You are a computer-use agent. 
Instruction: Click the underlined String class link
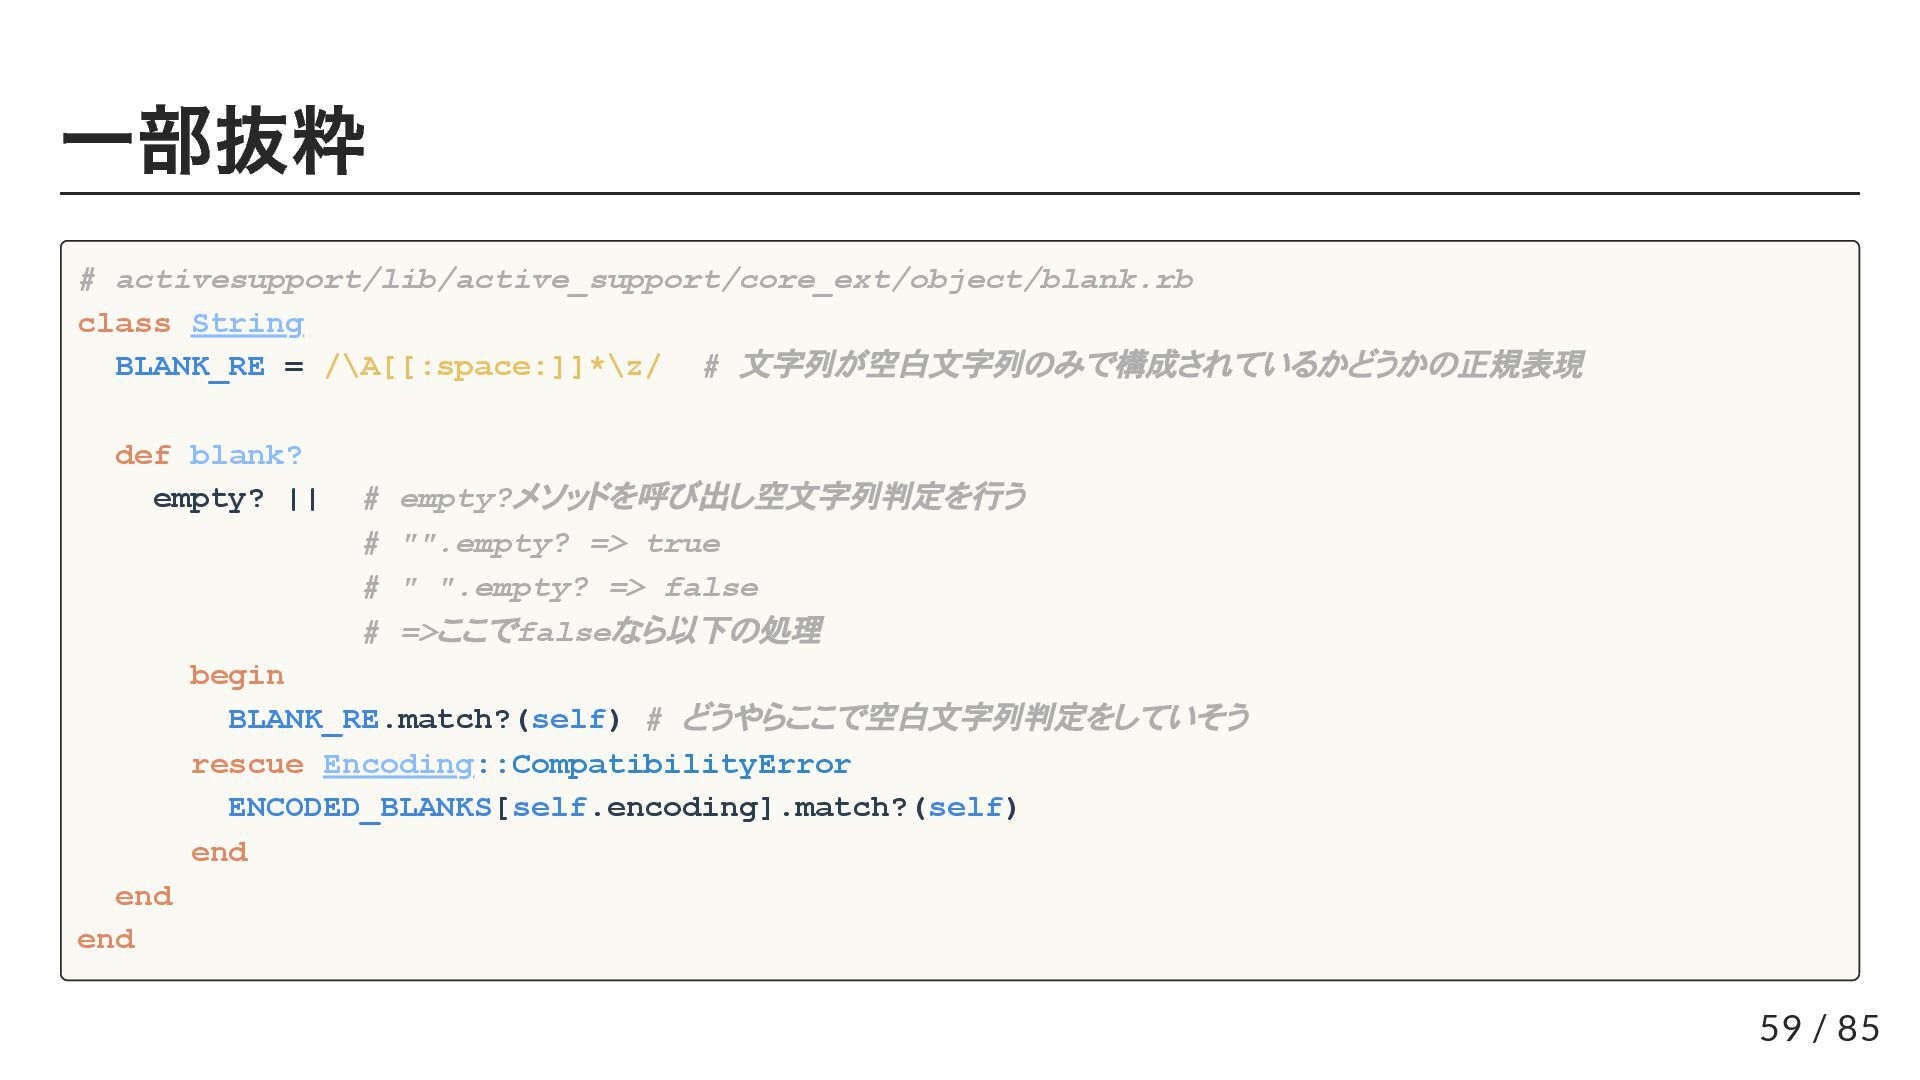pyautogui.click(x=247, y=323)
